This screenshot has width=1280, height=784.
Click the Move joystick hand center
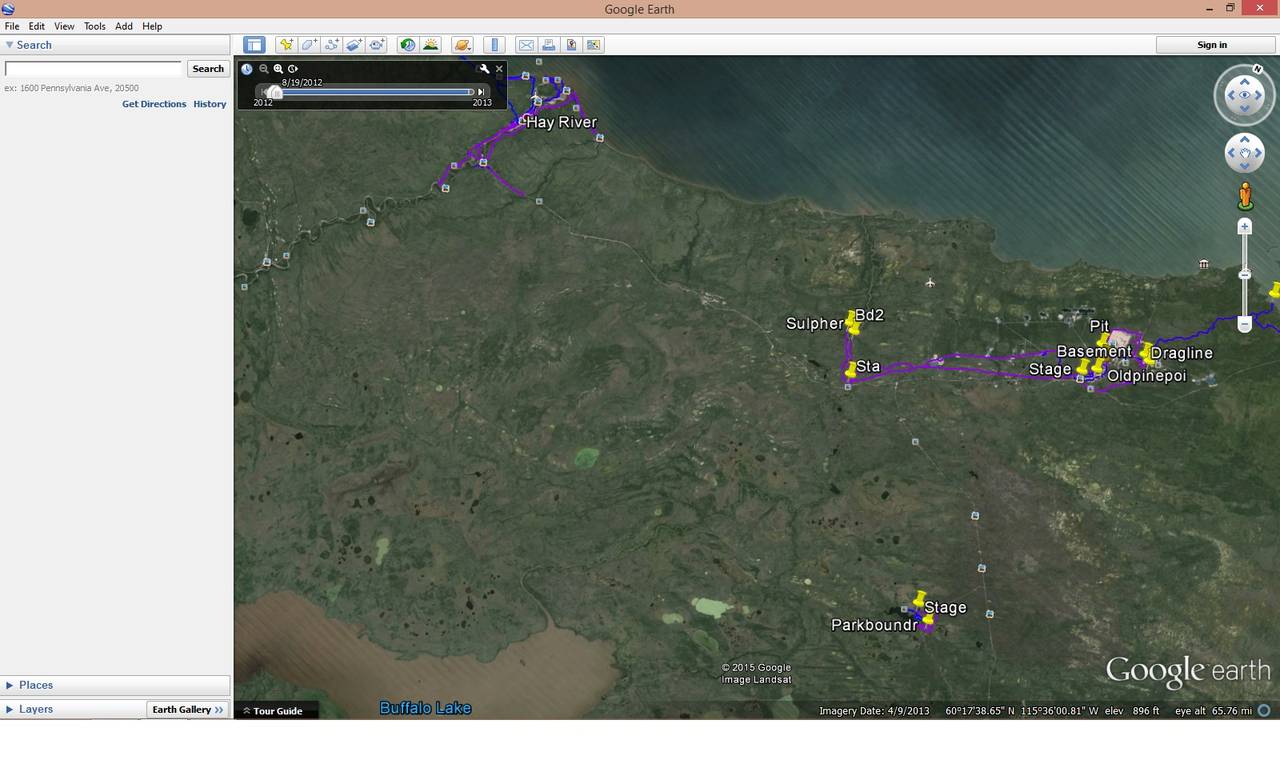click(1245, 153)
